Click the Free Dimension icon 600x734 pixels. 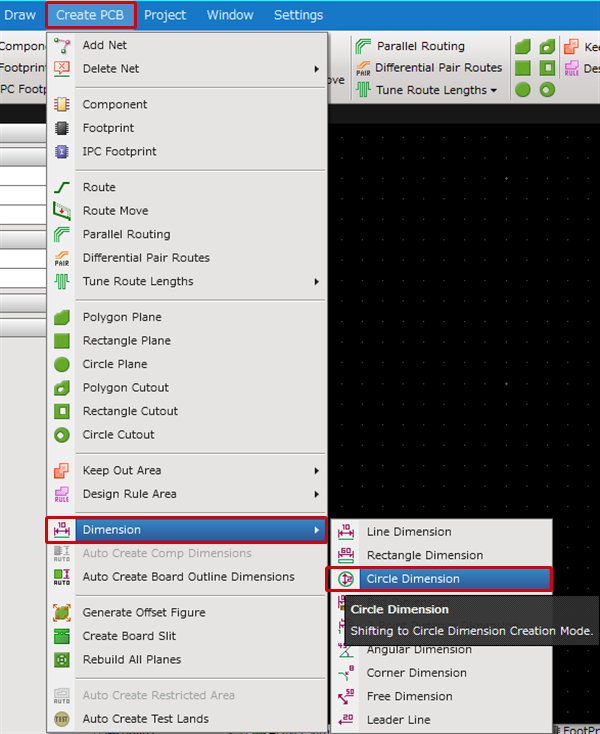tap(346, 696)
